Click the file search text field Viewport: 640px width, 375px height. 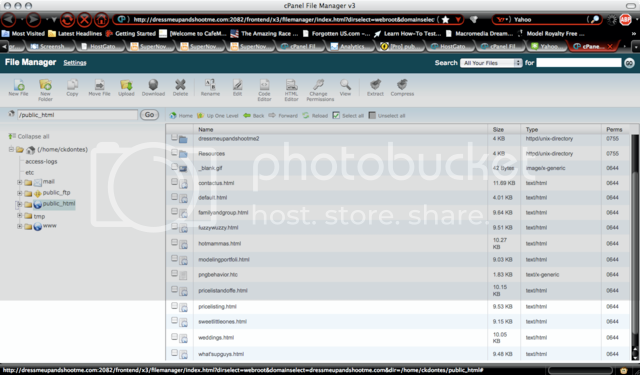coord(579,62)
